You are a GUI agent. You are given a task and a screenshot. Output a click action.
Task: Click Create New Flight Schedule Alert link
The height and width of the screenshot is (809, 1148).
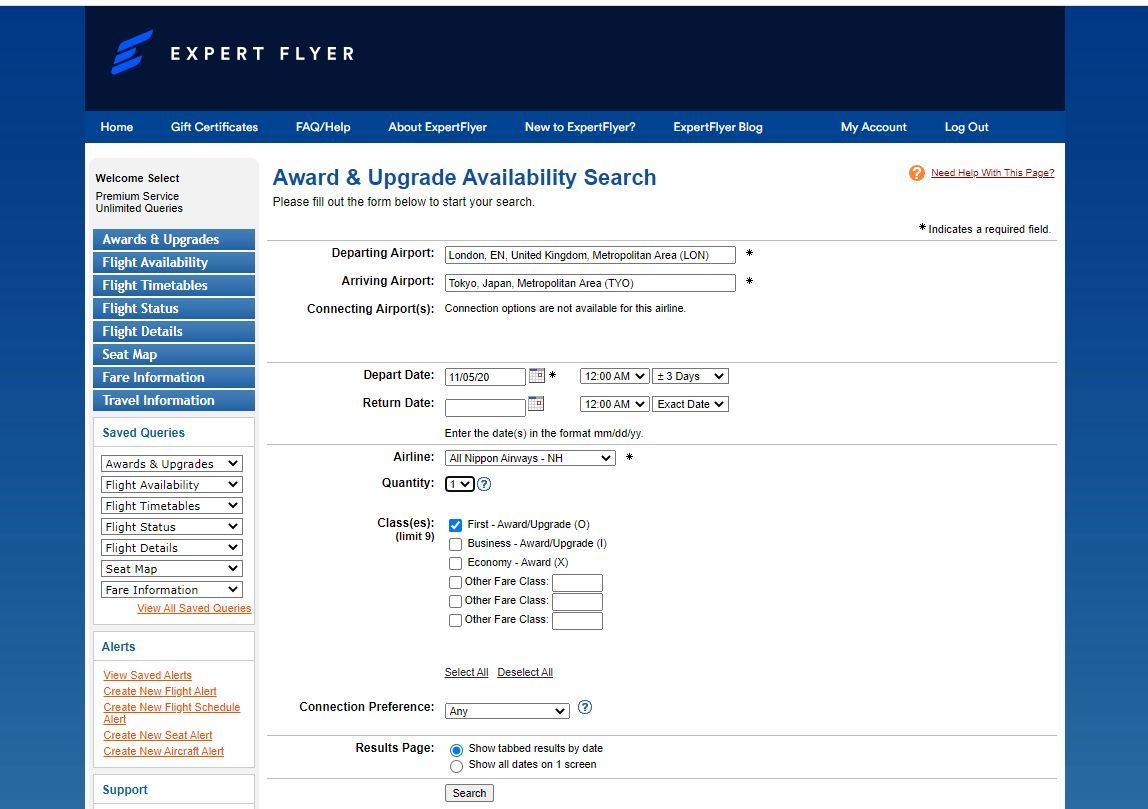[x=171, y=713]
